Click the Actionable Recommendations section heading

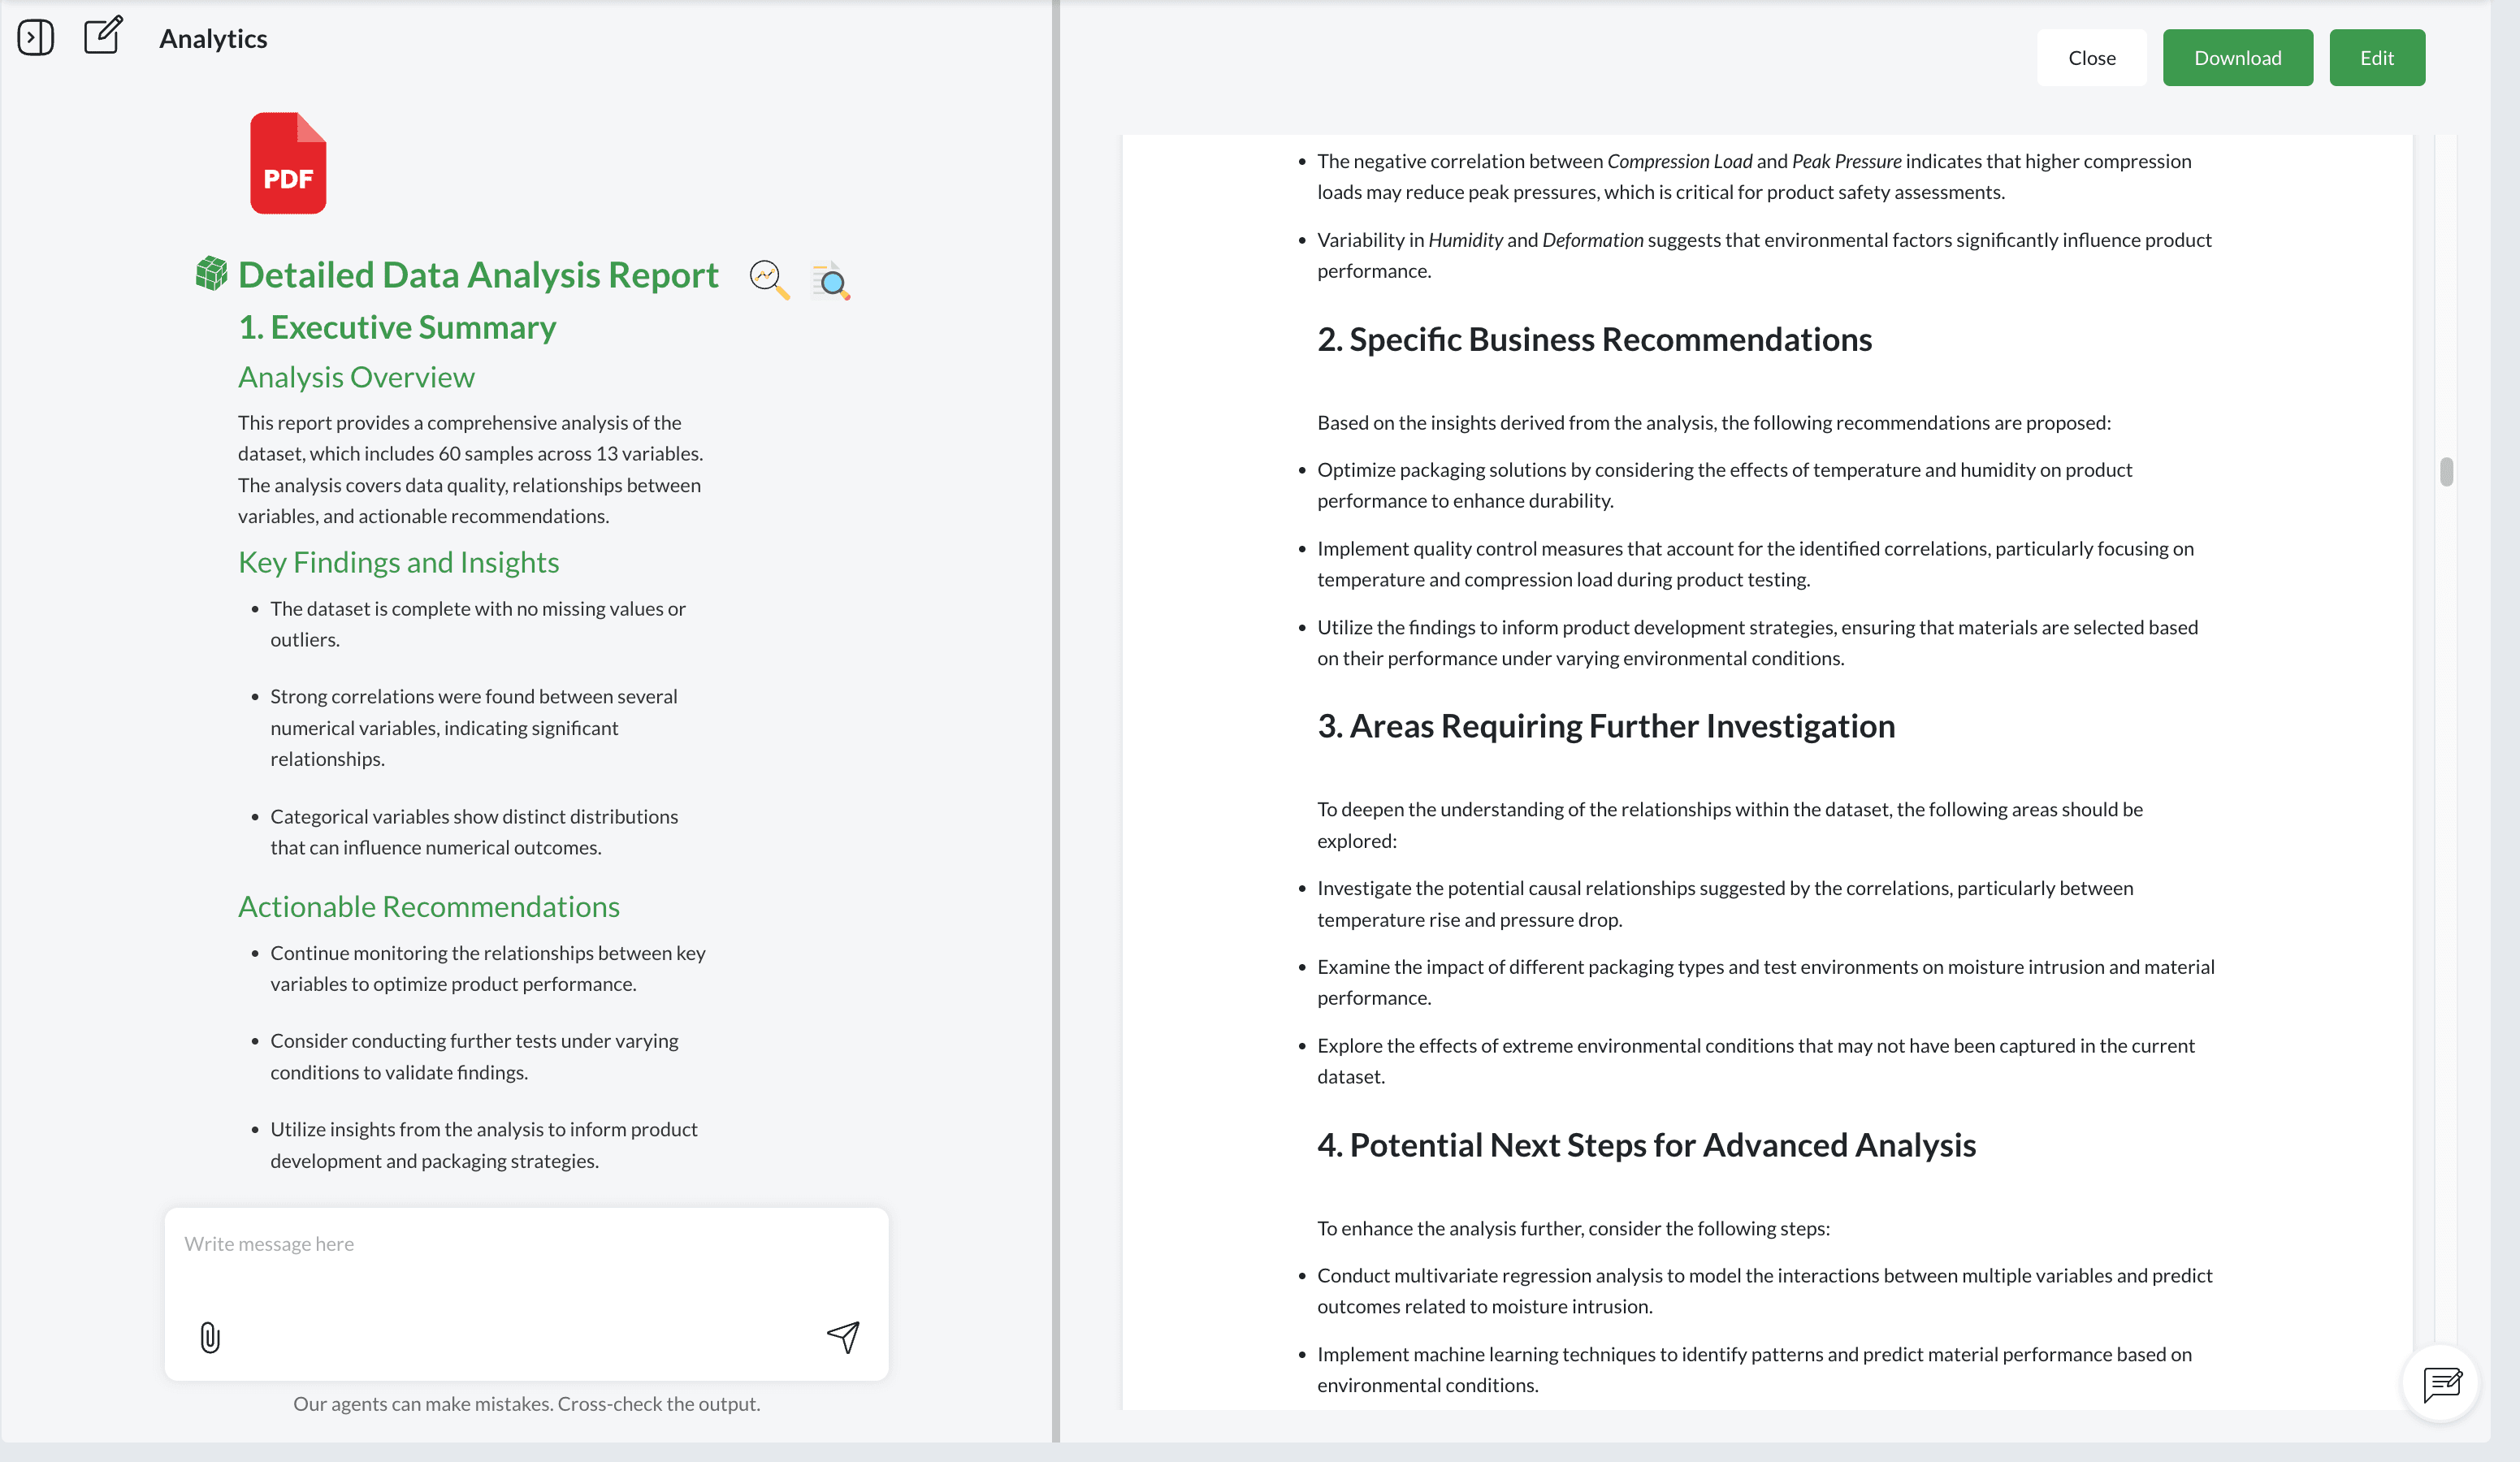click(x=428, y=906)
